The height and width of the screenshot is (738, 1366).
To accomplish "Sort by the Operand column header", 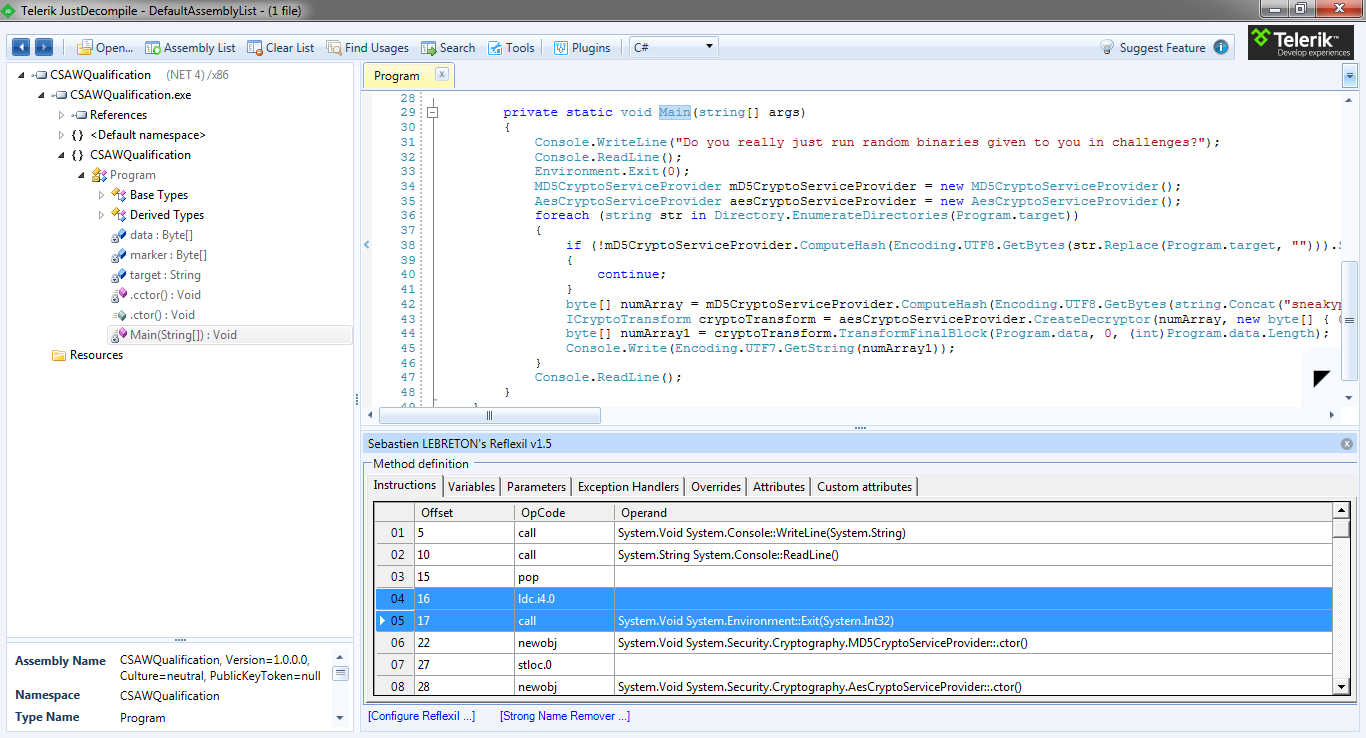I will (x=973, y=512).
